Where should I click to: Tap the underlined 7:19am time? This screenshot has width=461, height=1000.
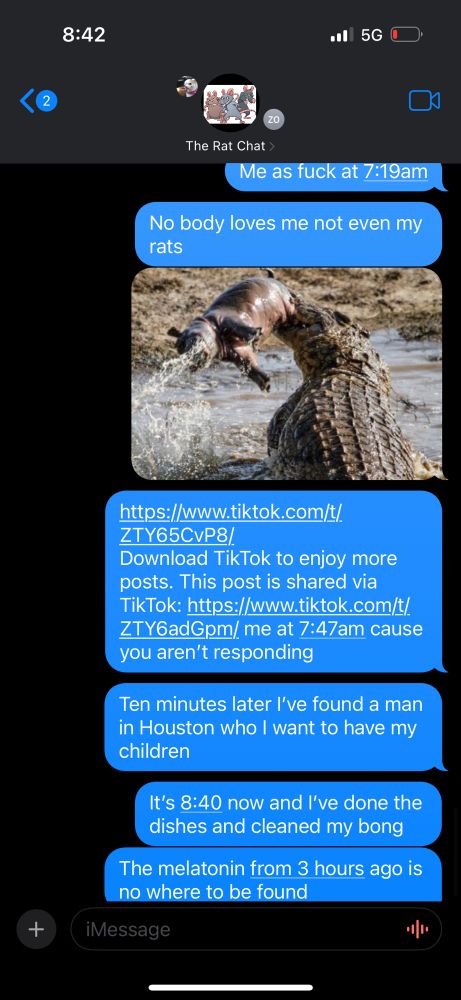pyautogui.click(x=395, y=172)
